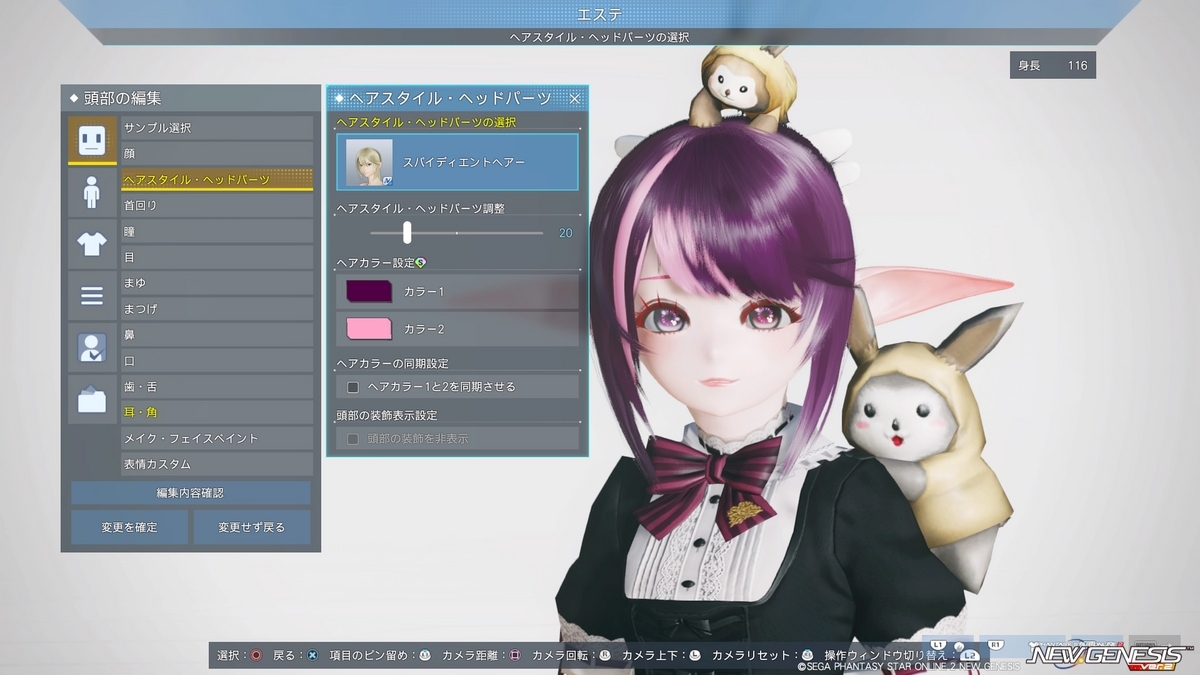This screenshot has width=1200, height=675.
Task: Select ヘアスタイル・ヘッドパーツ in the head edit list
Action: [x=217, y=180]
